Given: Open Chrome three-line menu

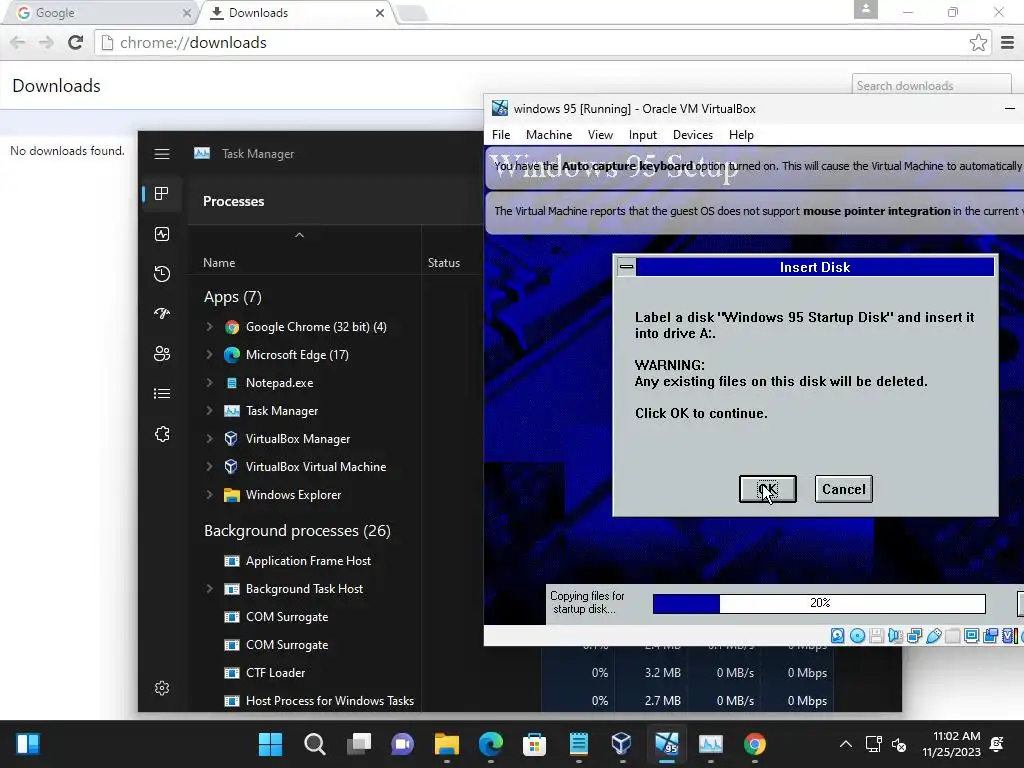Looking at the screenshot, I should coord(1007,42).
